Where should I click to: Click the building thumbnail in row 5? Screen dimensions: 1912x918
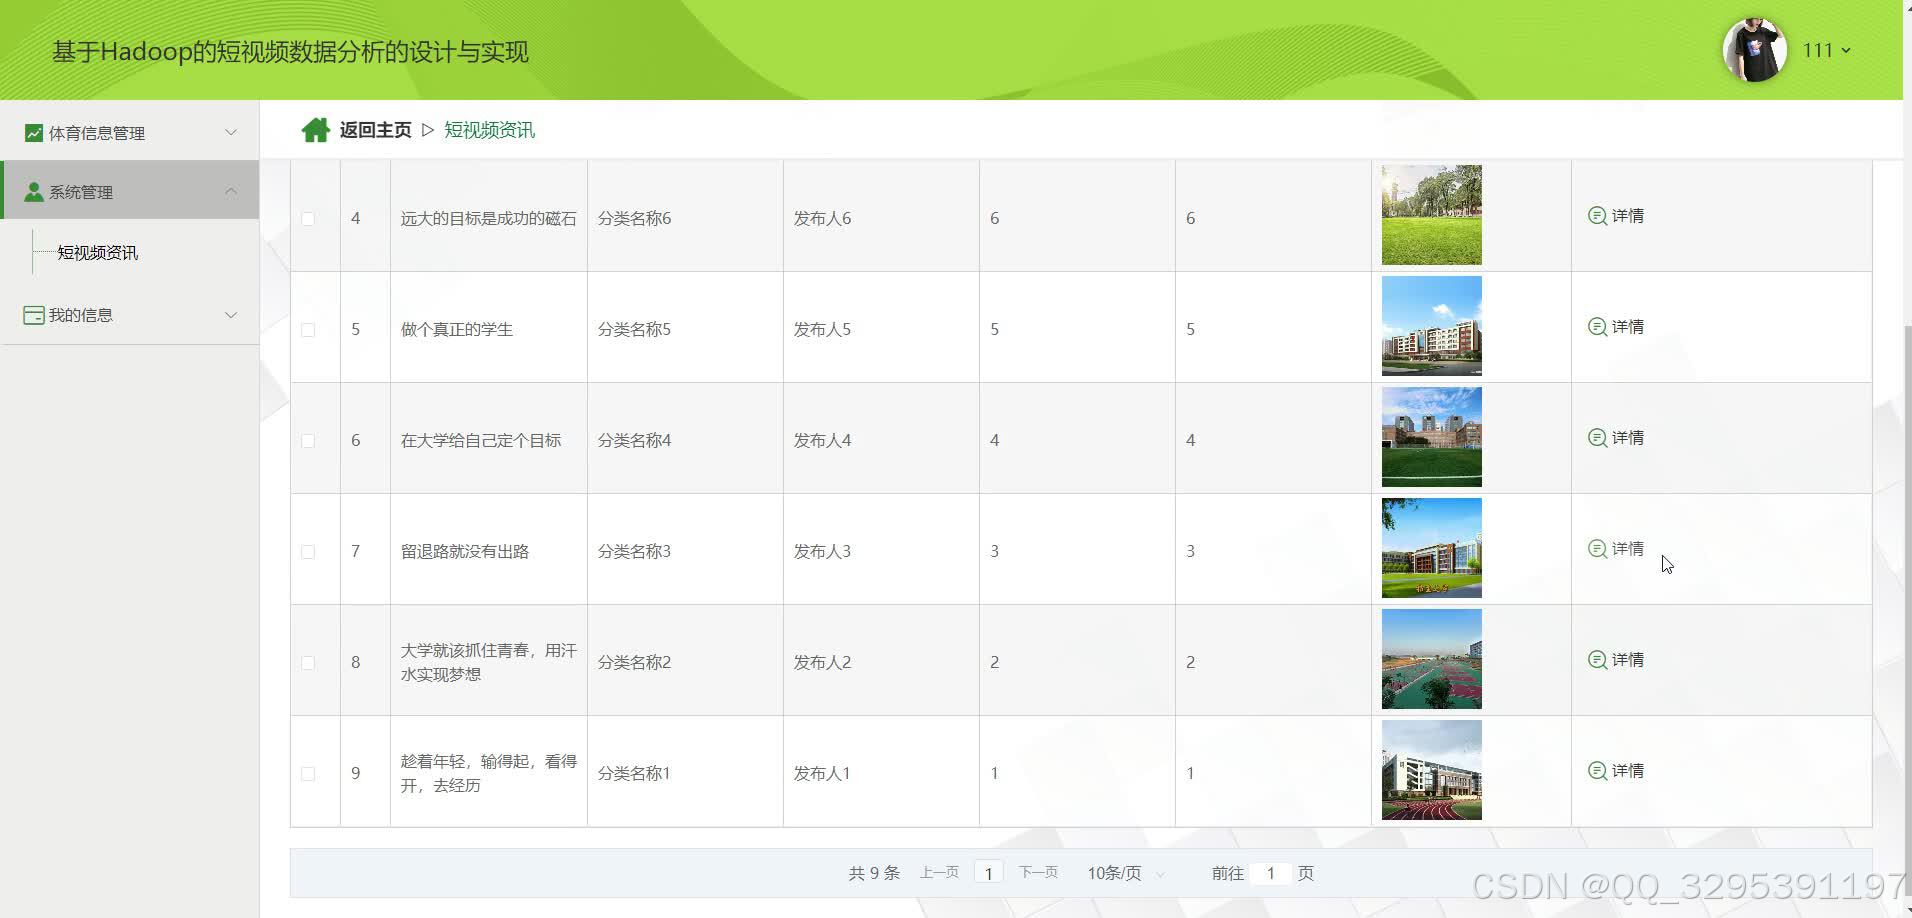(1432, 326)
